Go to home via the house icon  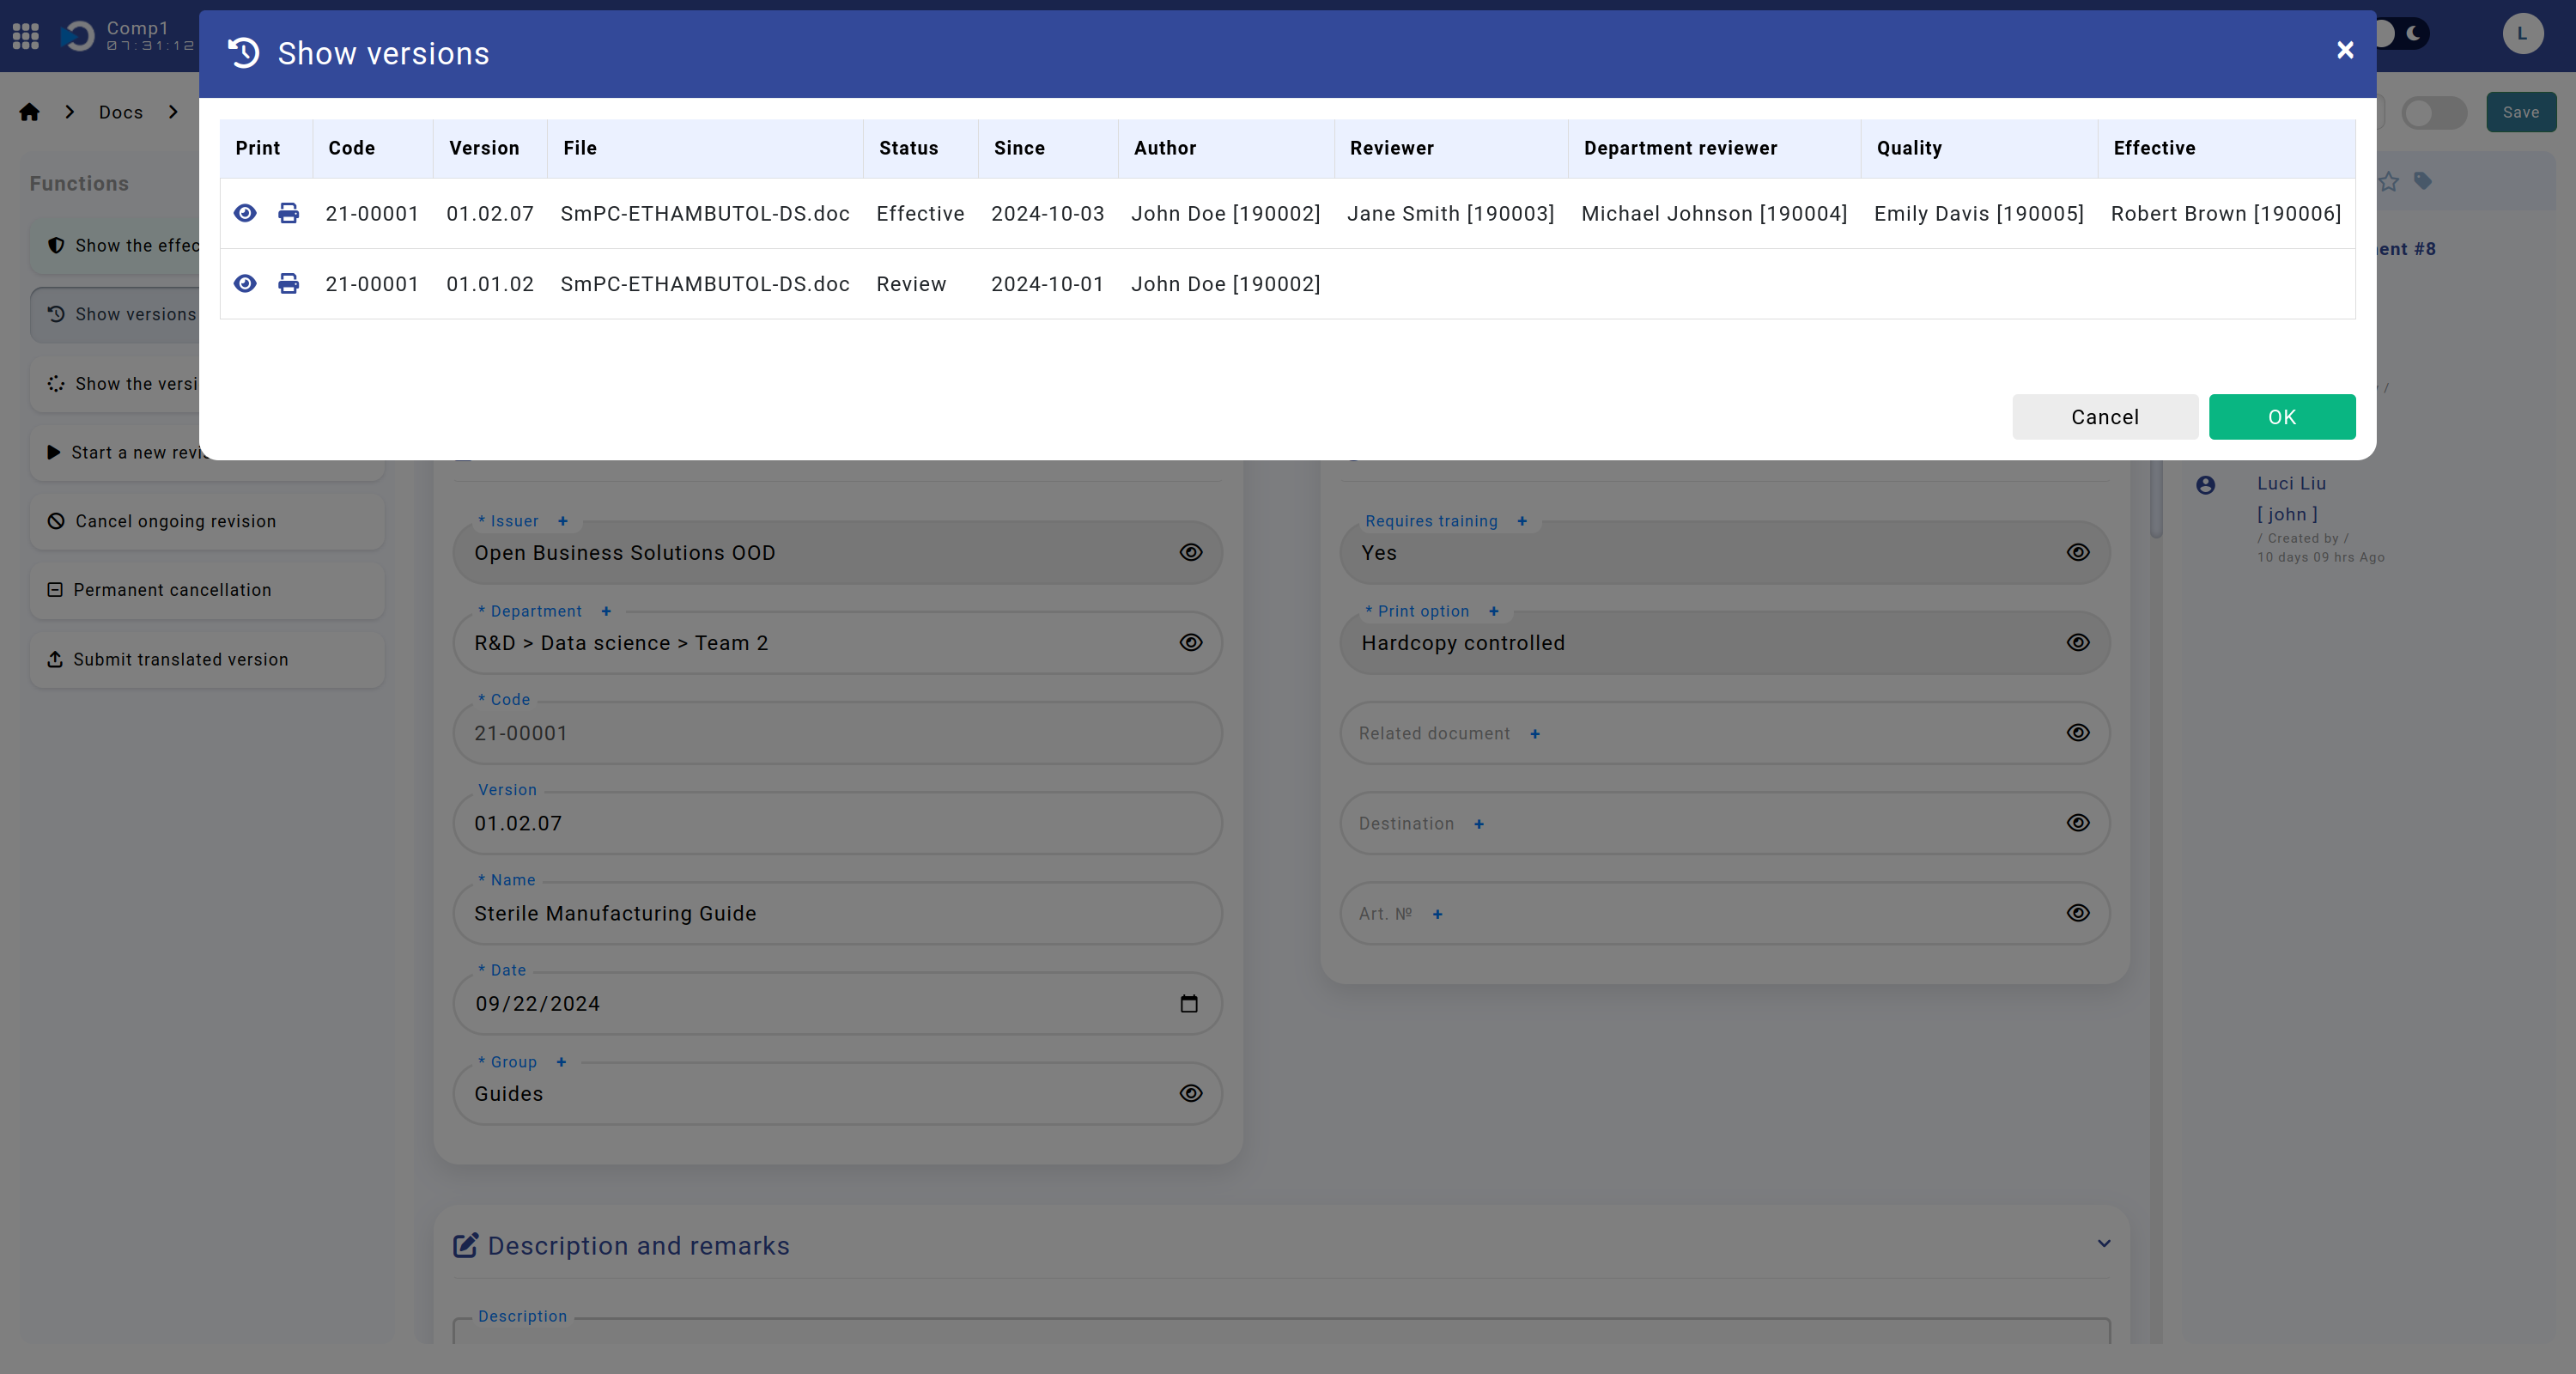tap(29, 112)
